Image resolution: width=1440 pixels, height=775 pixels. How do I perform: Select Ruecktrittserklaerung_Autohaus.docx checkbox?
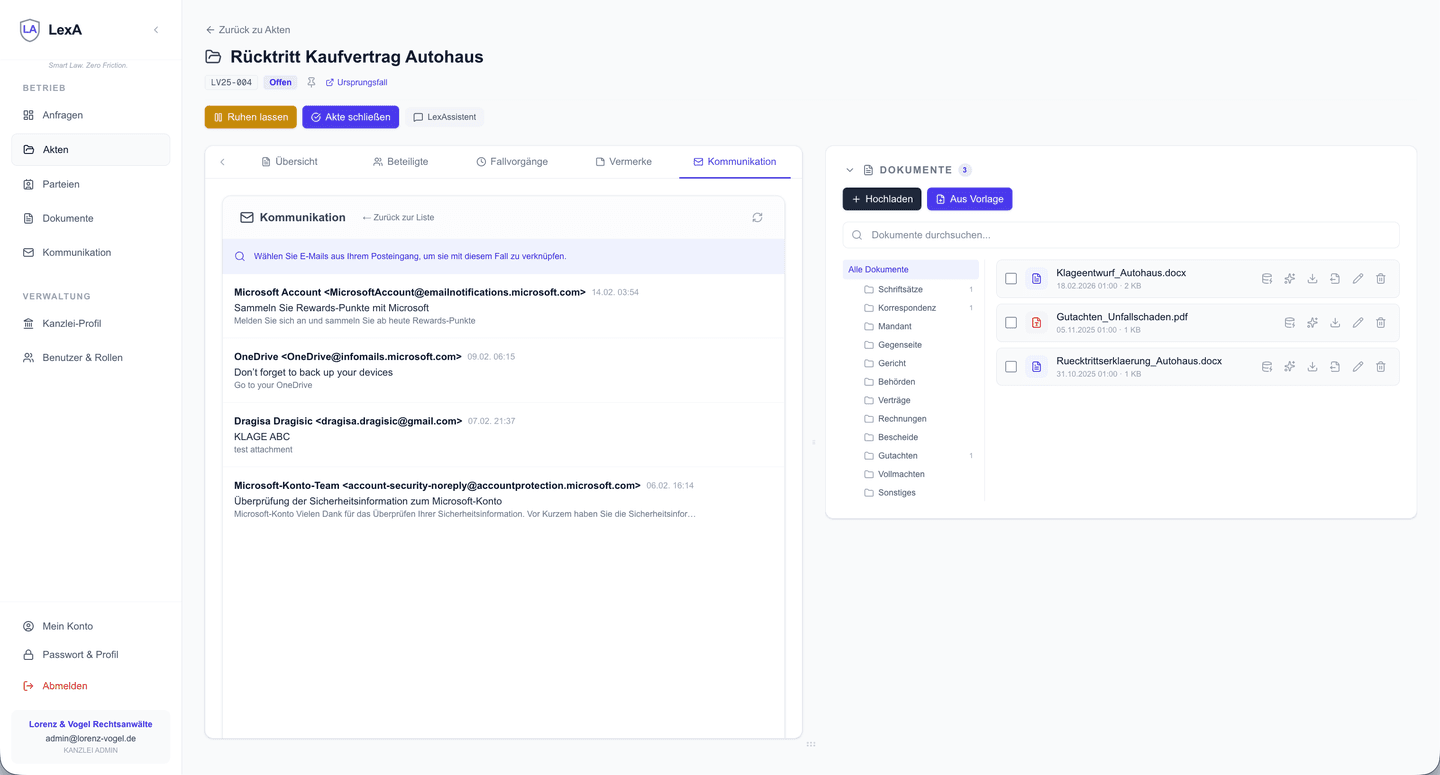coord(1011,367)
